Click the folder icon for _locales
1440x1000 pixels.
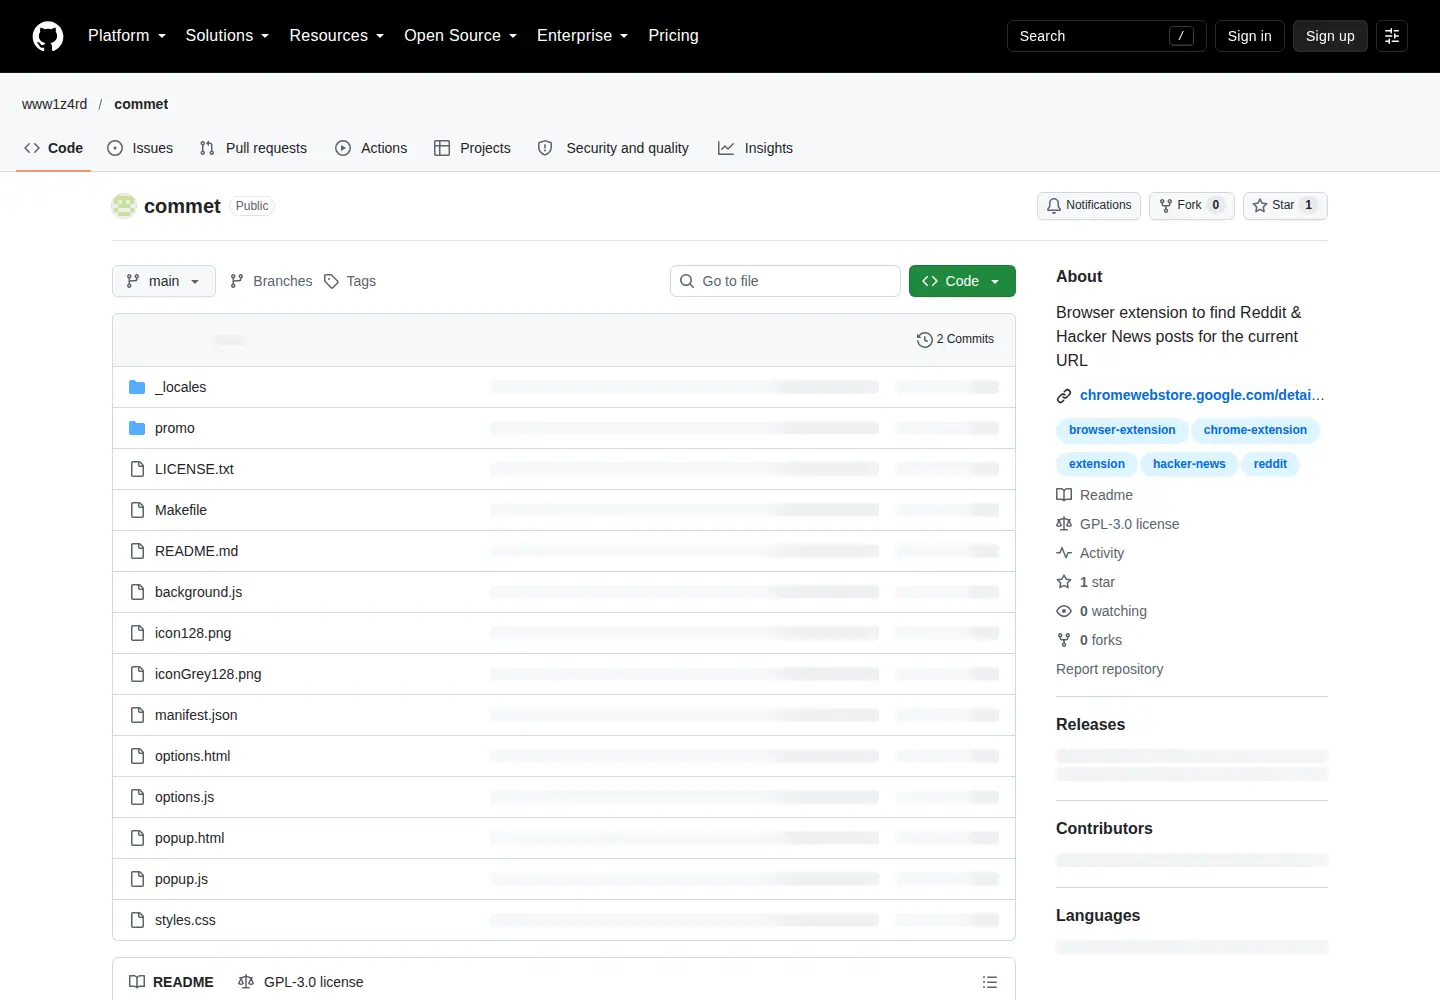click(137, 387)
